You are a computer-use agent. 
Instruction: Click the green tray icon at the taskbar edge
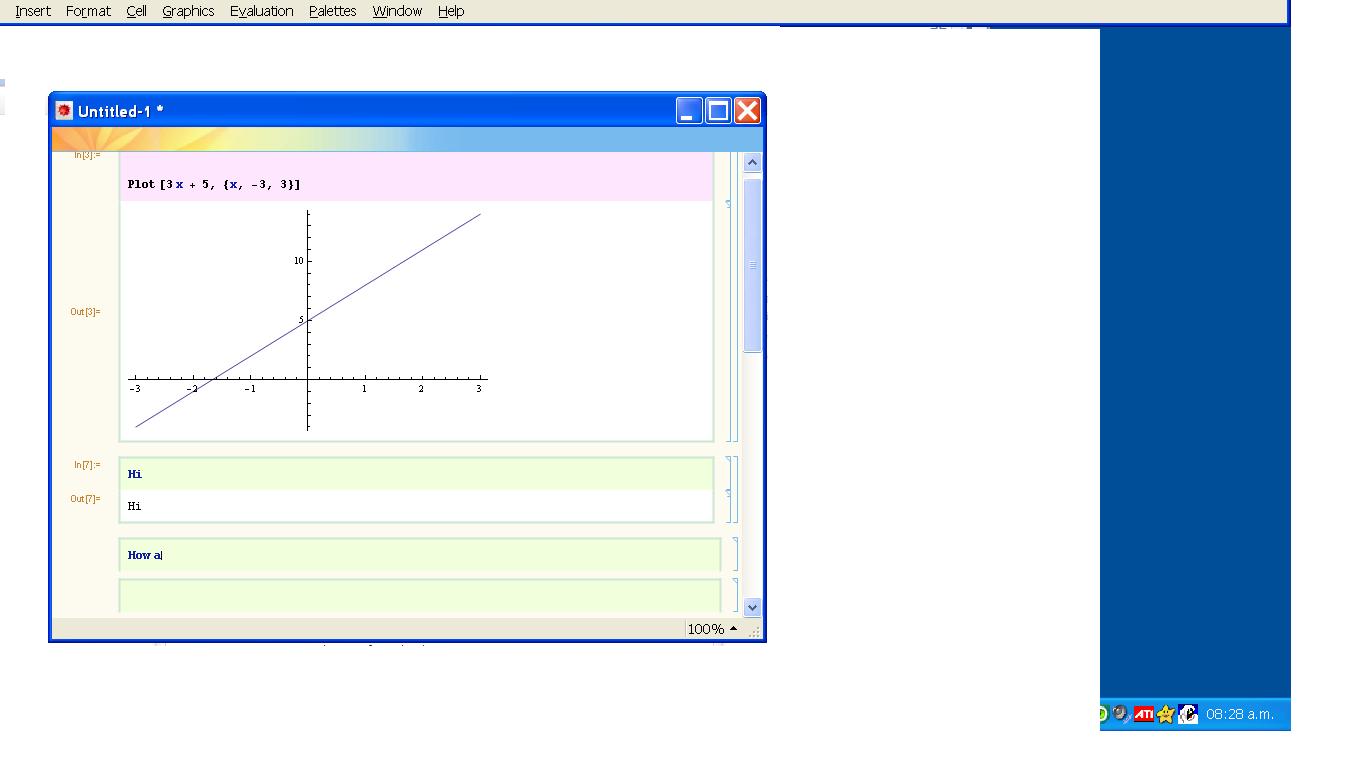click(1103, 713)
